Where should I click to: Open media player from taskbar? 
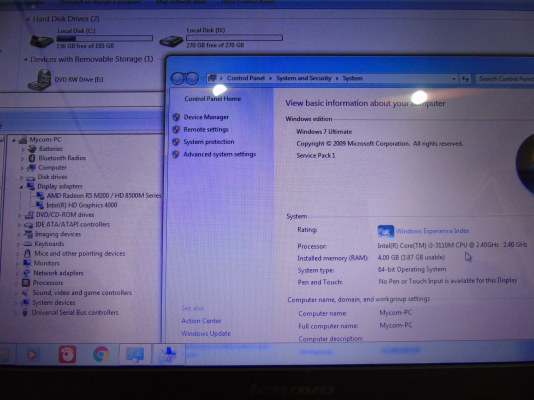click(32, 355)
